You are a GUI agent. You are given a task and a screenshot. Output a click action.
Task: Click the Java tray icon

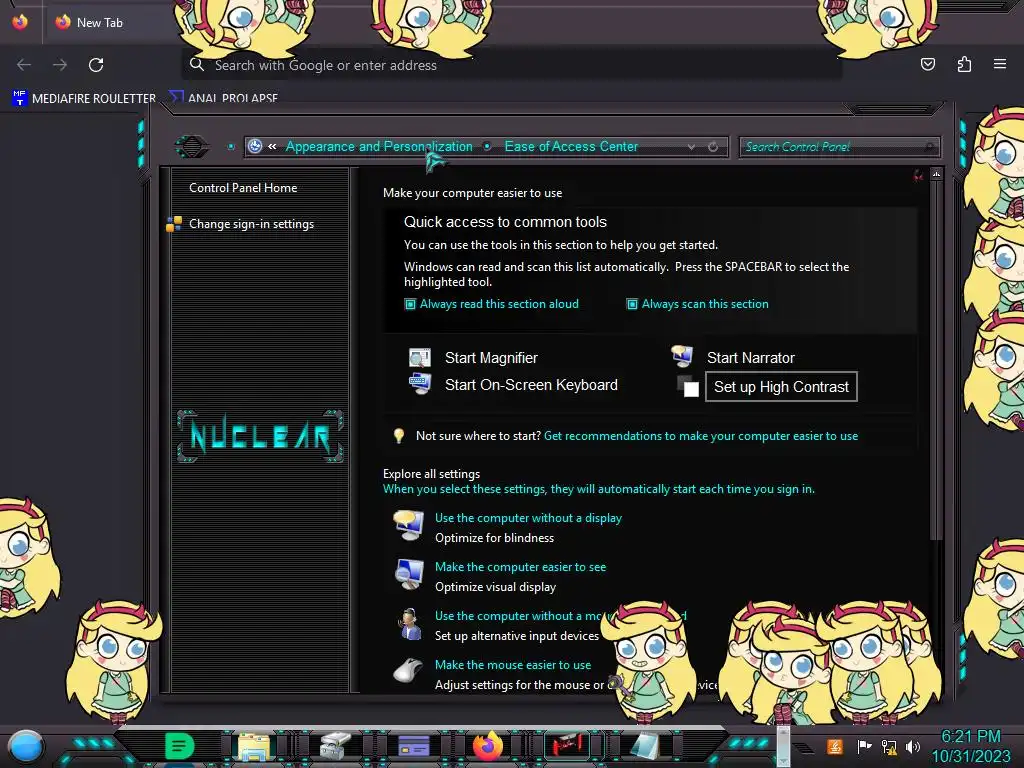point(835,746)
